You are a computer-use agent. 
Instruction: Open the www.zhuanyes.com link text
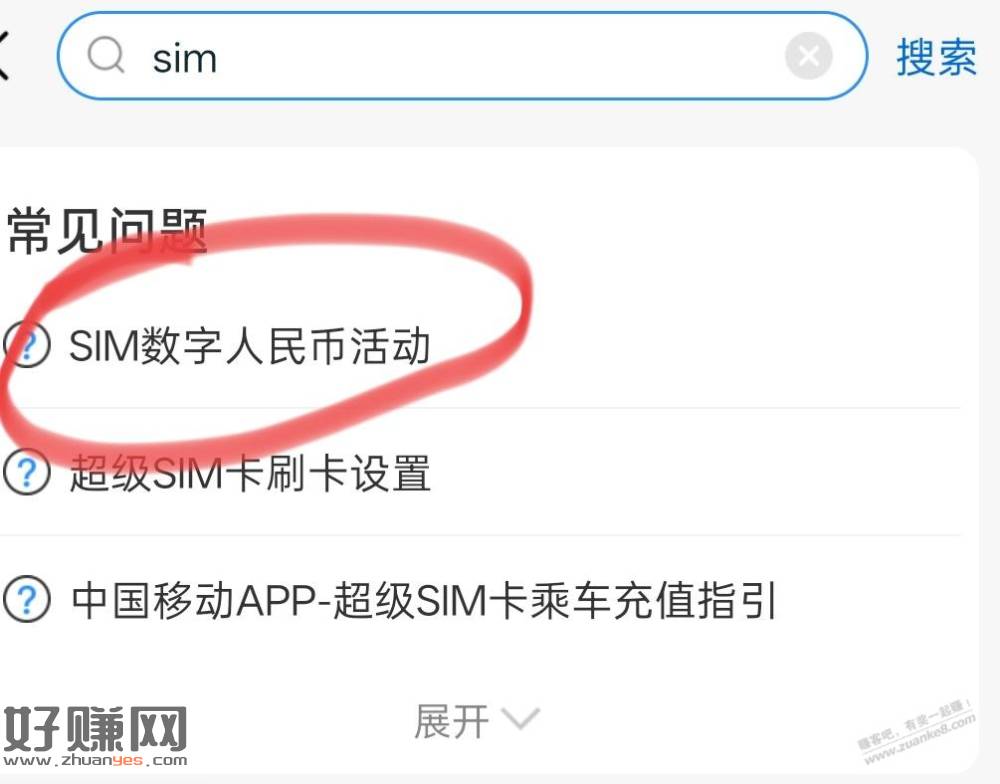95,760
